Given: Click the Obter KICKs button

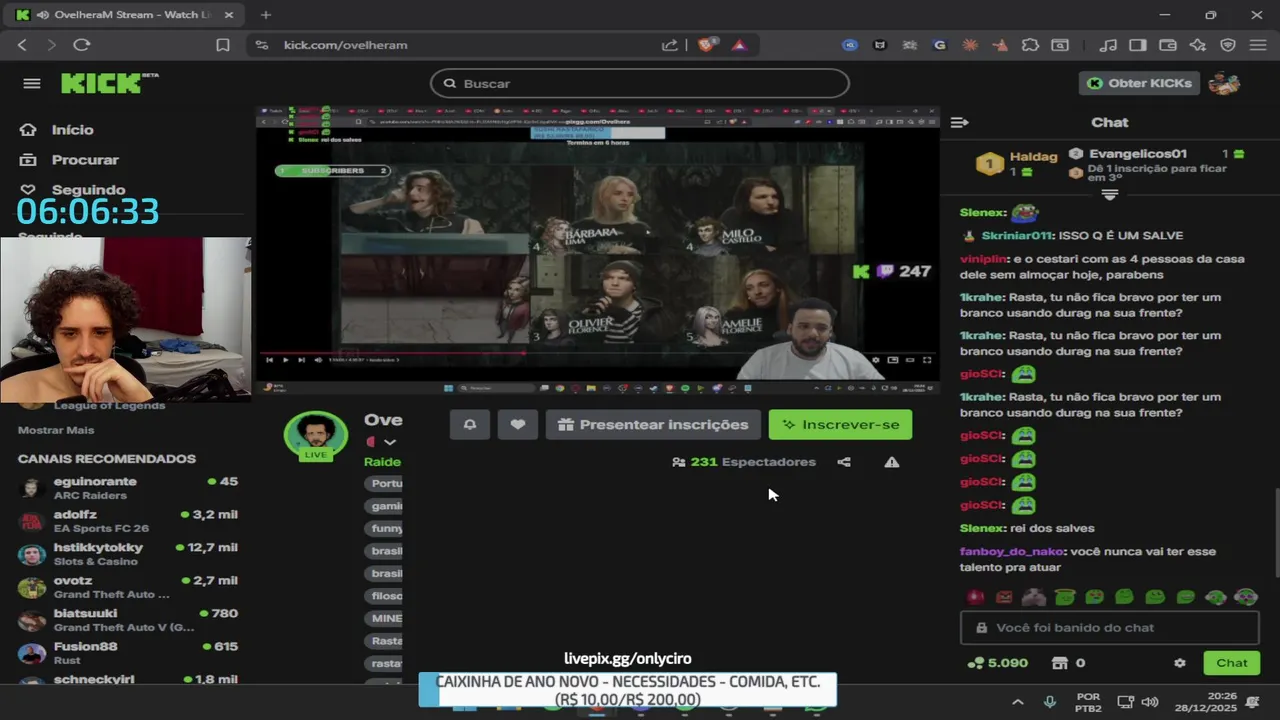Looking at the screenshot, I should coord(1139,83).
